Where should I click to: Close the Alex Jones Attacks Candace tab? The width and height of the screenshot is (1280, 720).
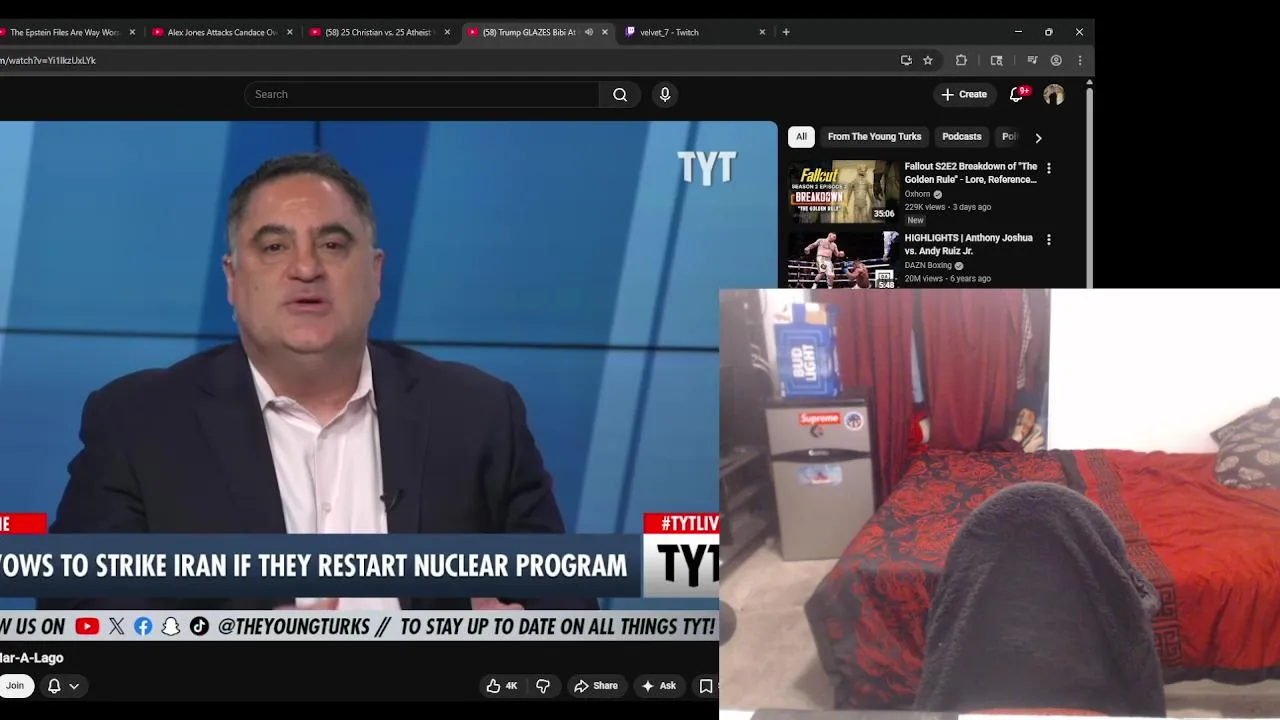tap(290, 32)
